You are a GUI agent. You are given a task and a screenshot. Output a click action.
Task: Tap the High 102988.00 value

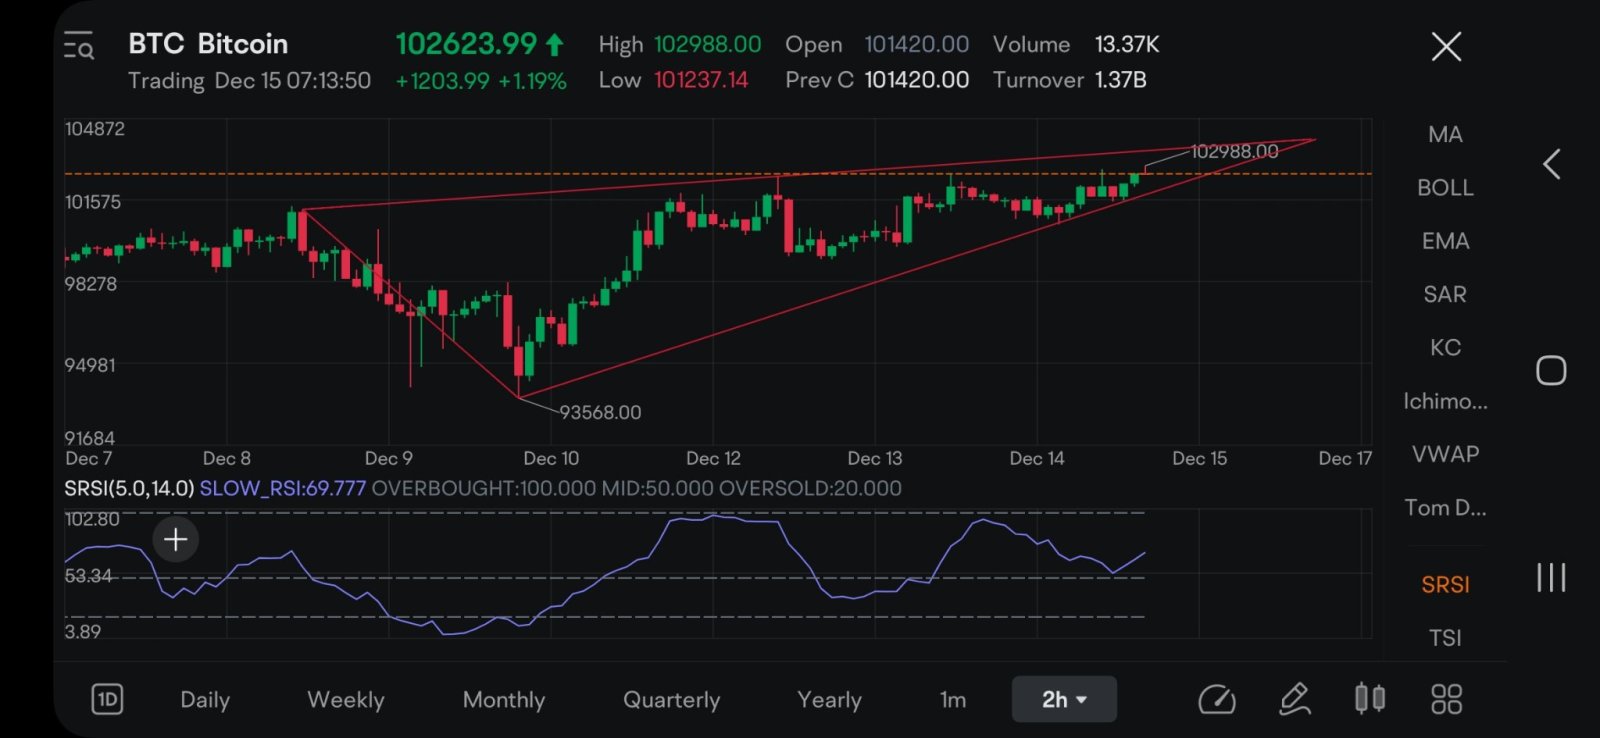(x=707, y=44)
